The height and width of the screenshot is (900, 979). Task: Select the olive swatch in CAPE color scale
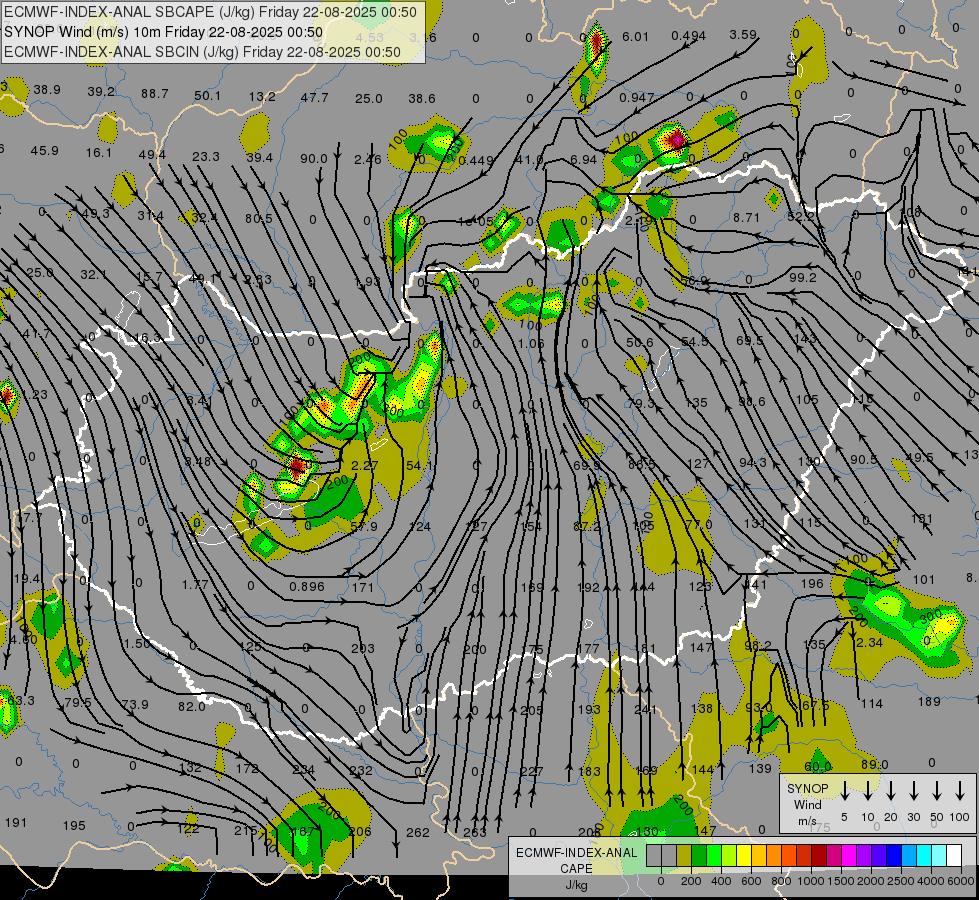click(684, 856)
